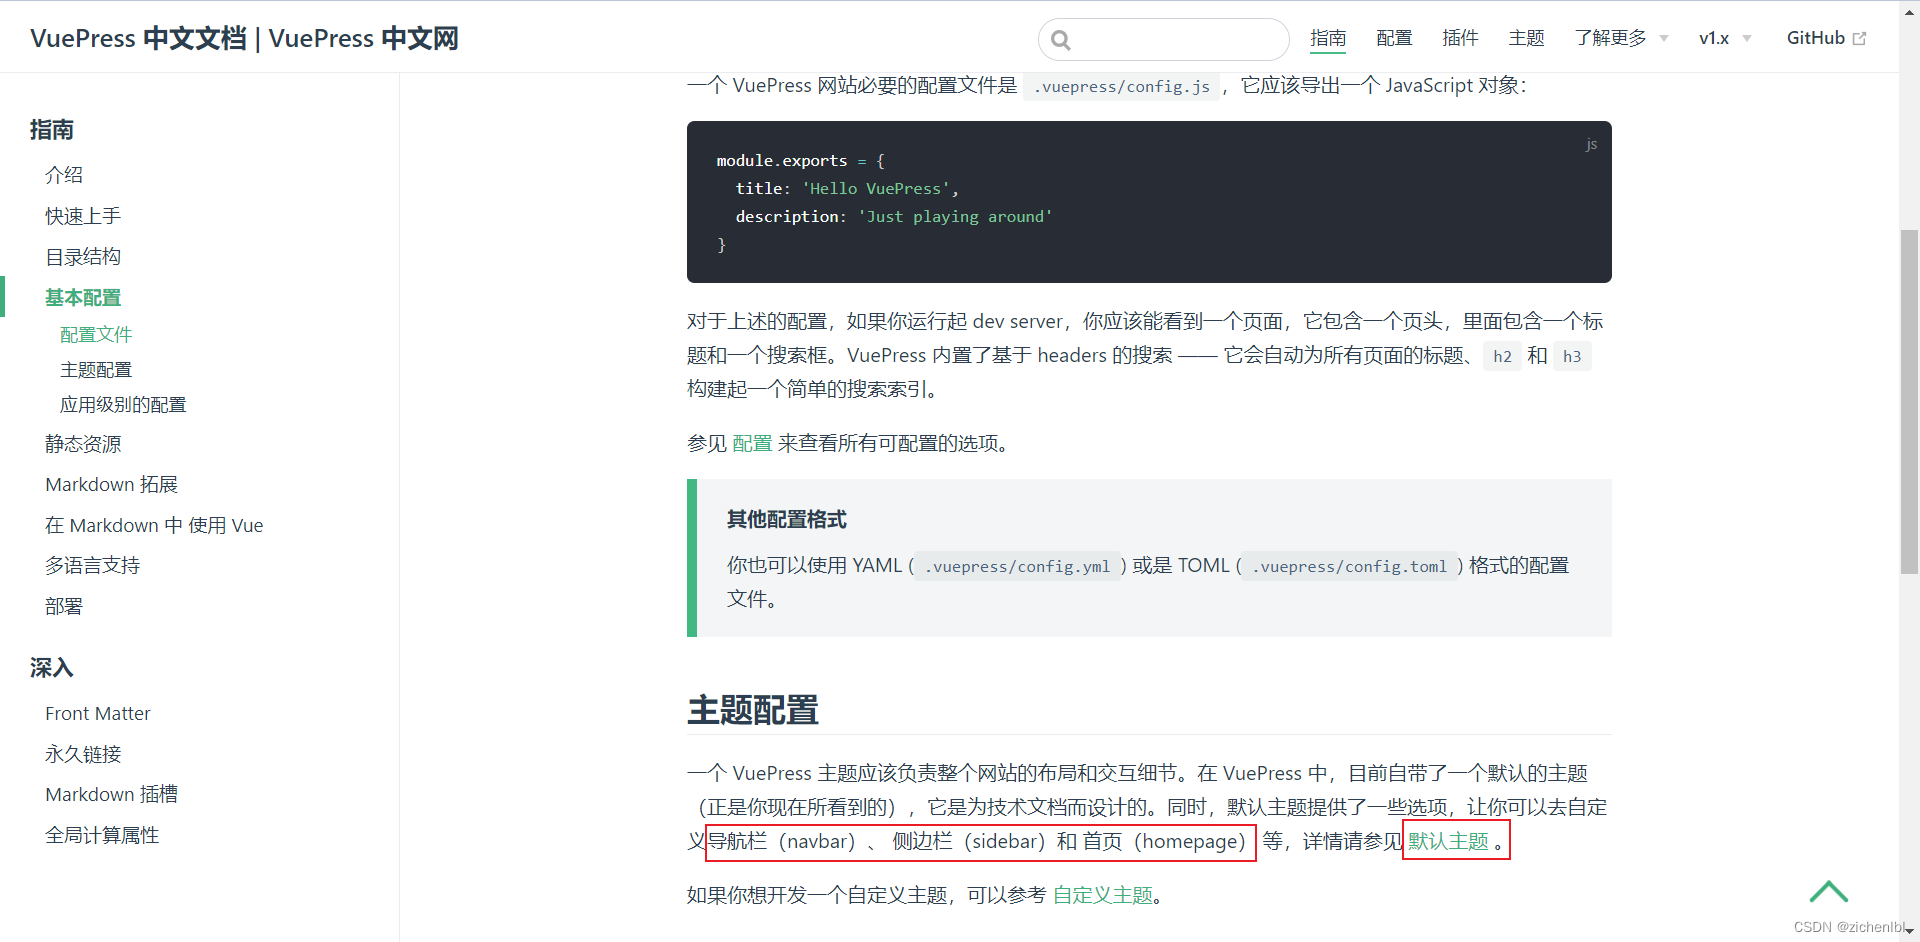
Task: Click module.exports in the code block
Action: point(782,161)
